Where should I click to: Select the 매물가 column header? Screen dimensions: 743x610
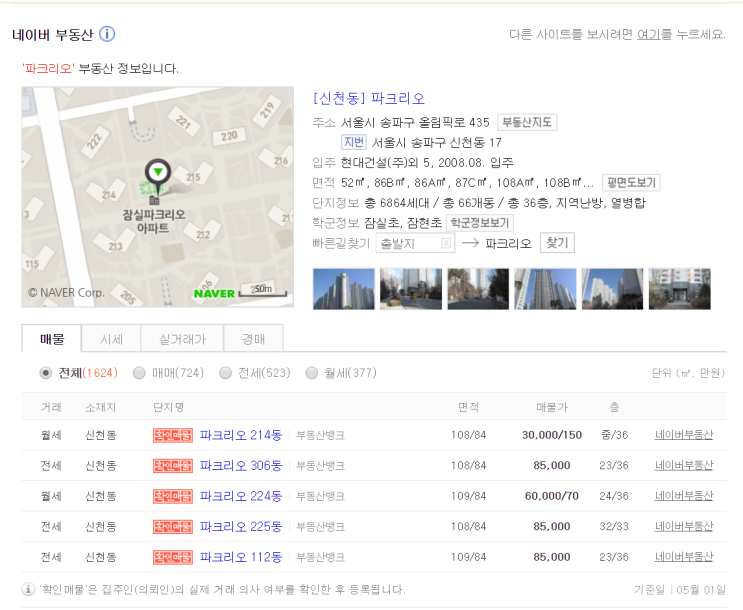(552, 407)
